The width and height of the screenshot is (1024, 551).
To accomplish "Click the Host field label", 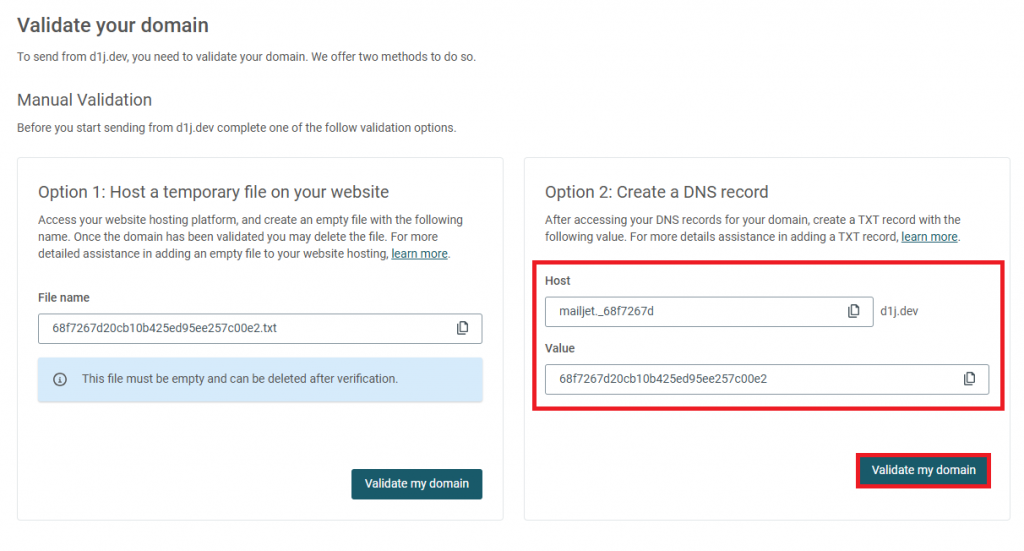I will pos(558,281).
